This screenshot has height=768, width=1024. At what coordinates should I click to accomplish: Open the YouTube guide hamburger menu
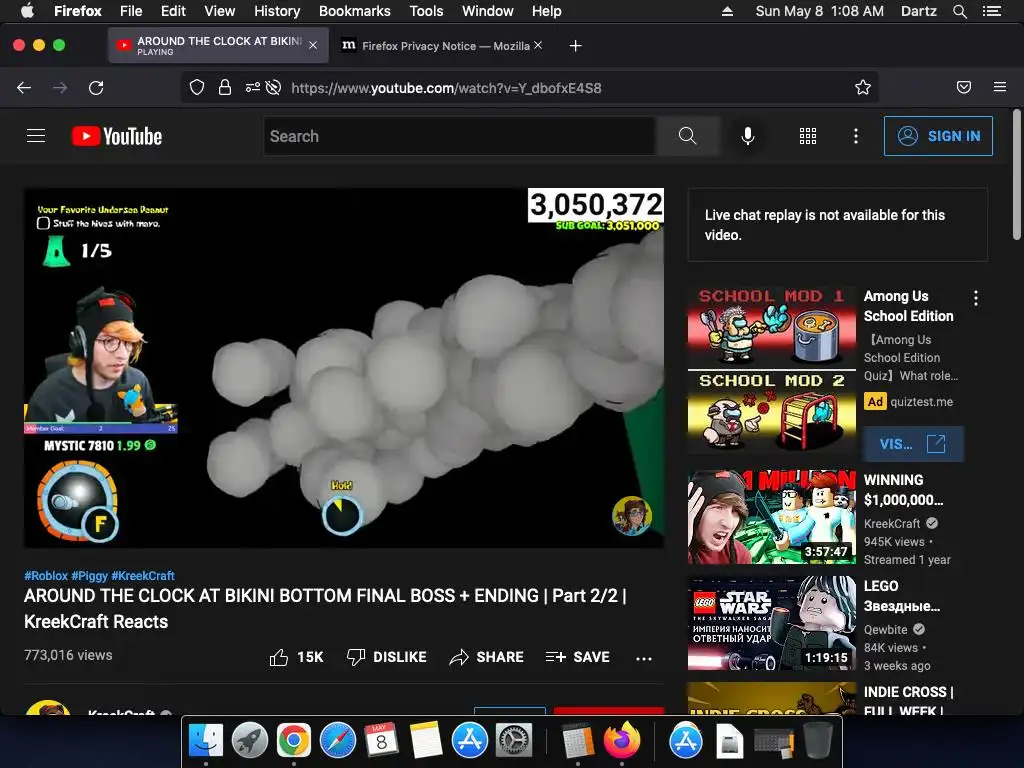point(36,136)
